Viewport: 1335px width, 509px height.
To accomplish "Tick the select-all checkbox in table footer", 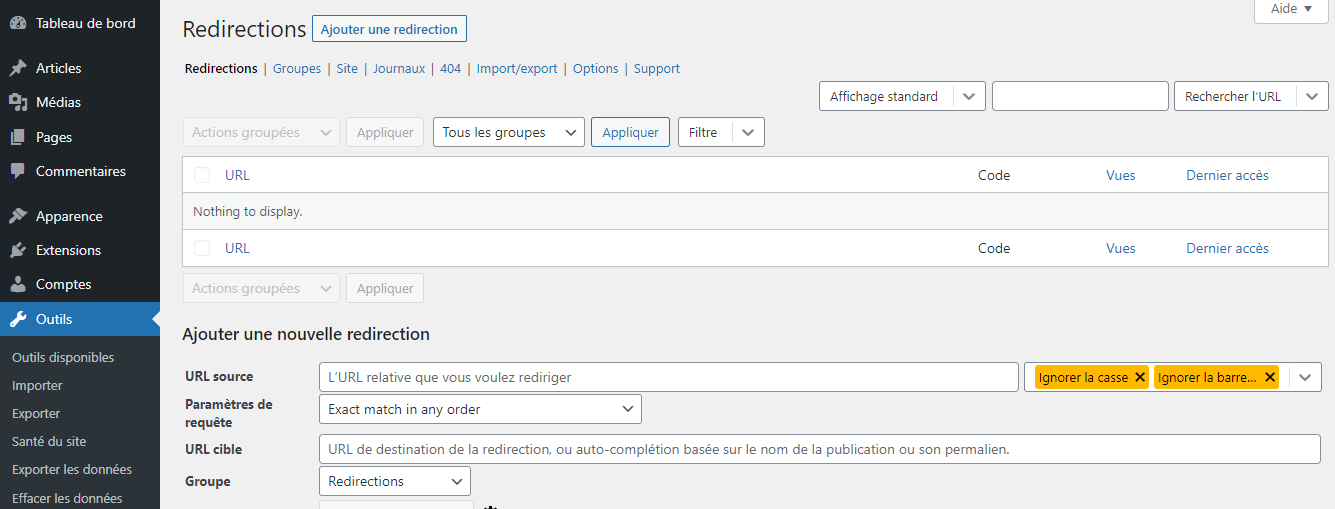I will pyautogui.click(x=202, y=248).
